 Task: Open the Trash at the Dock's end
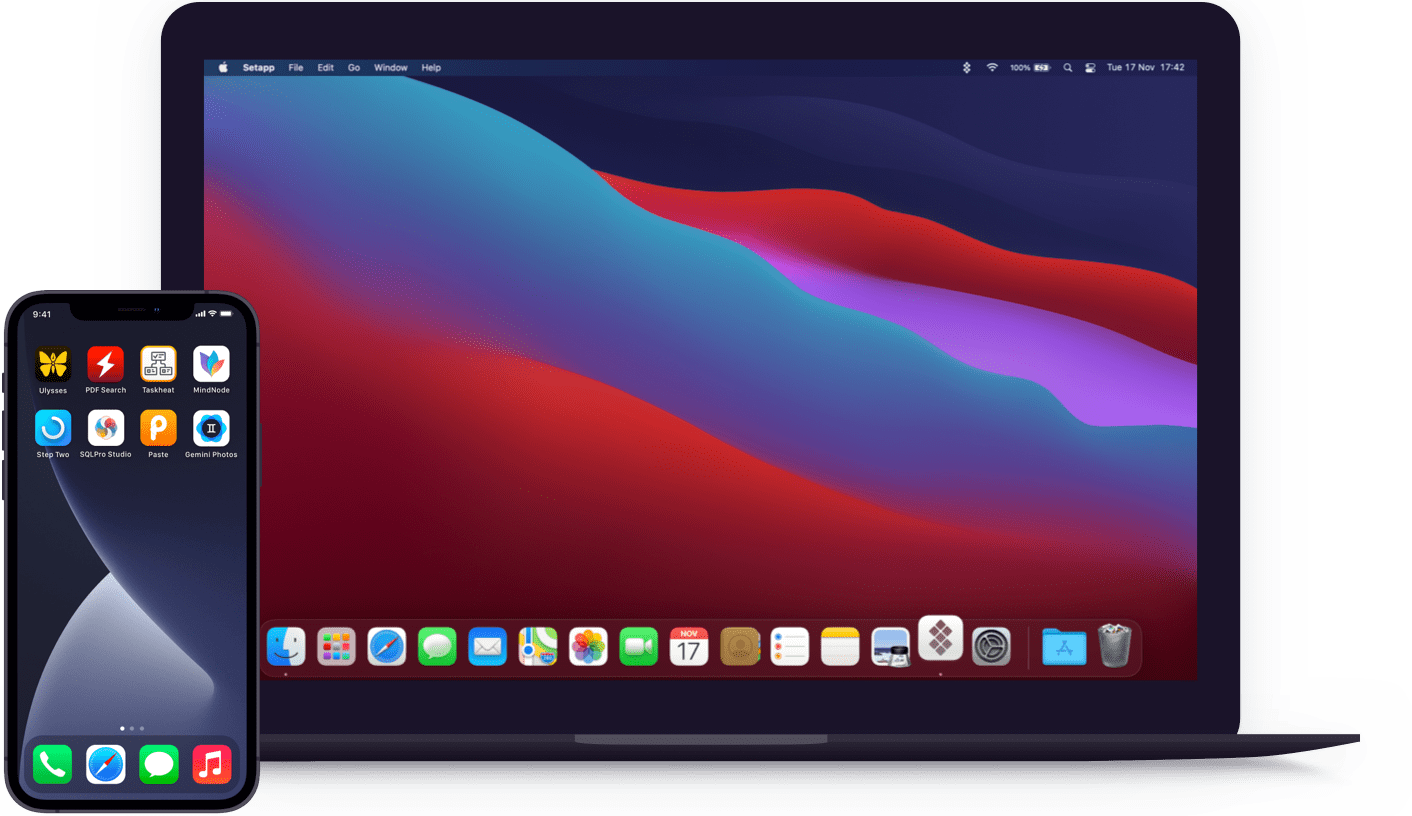coord(1113,646)
